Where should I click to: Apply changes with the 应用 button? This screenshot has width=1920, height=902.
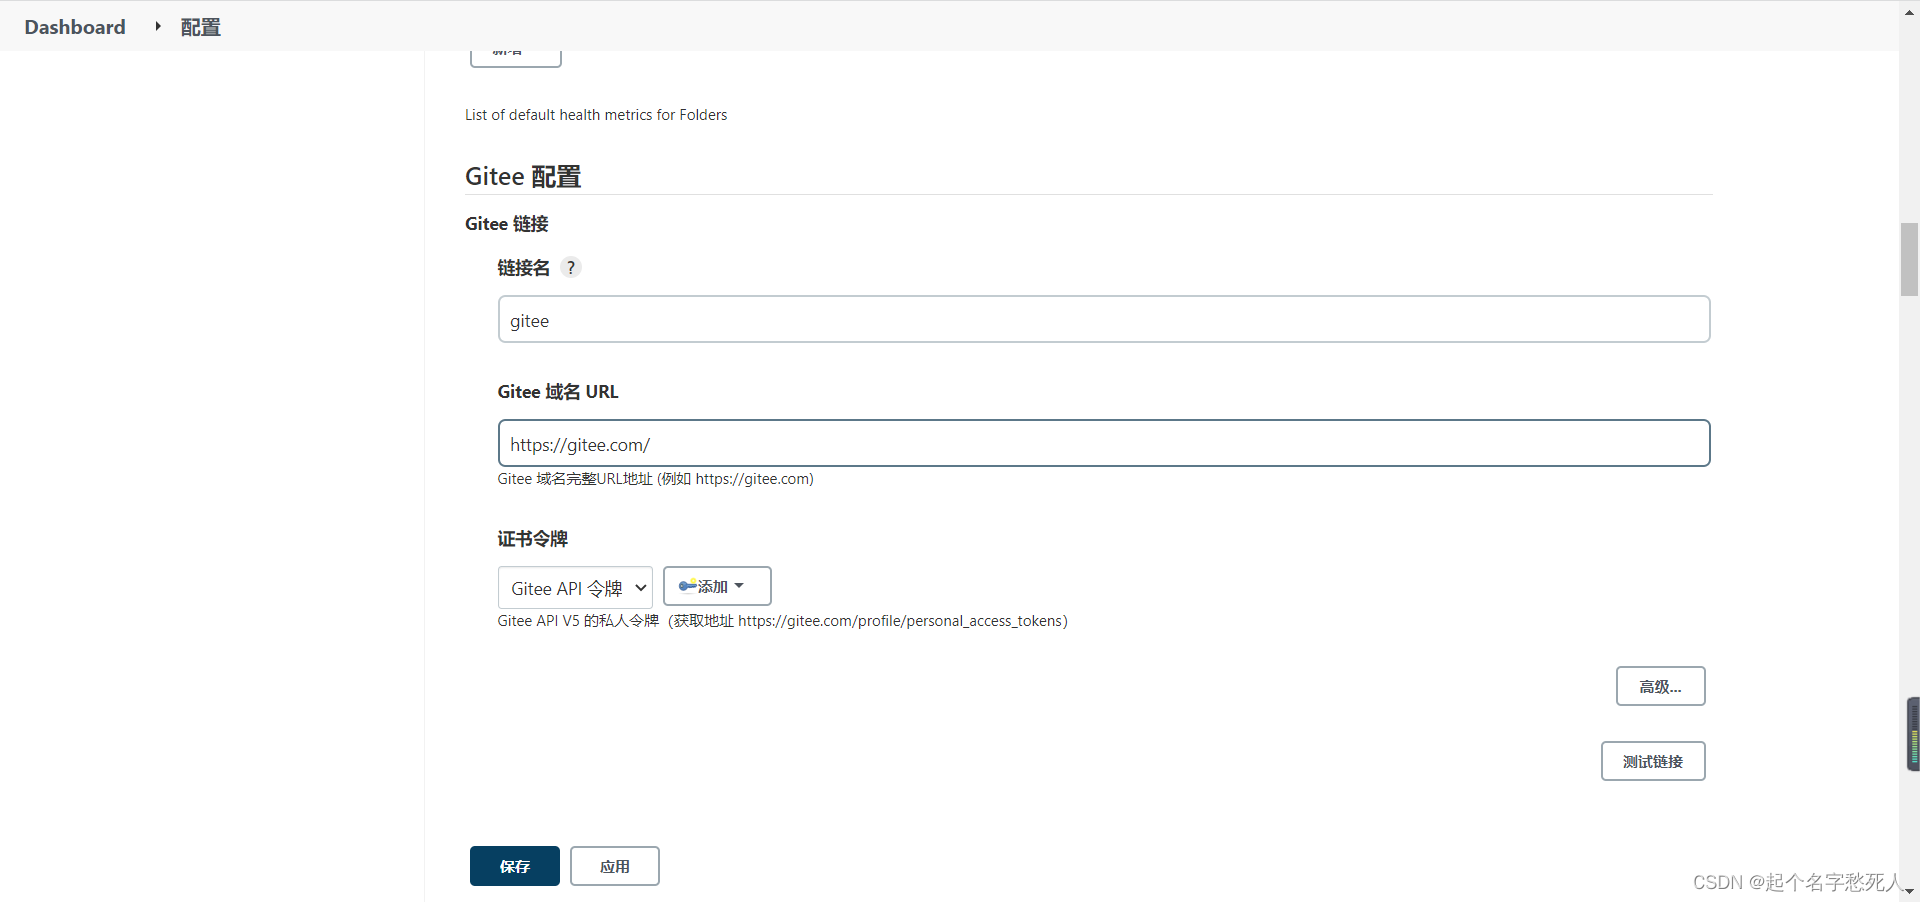coord(614,866)
